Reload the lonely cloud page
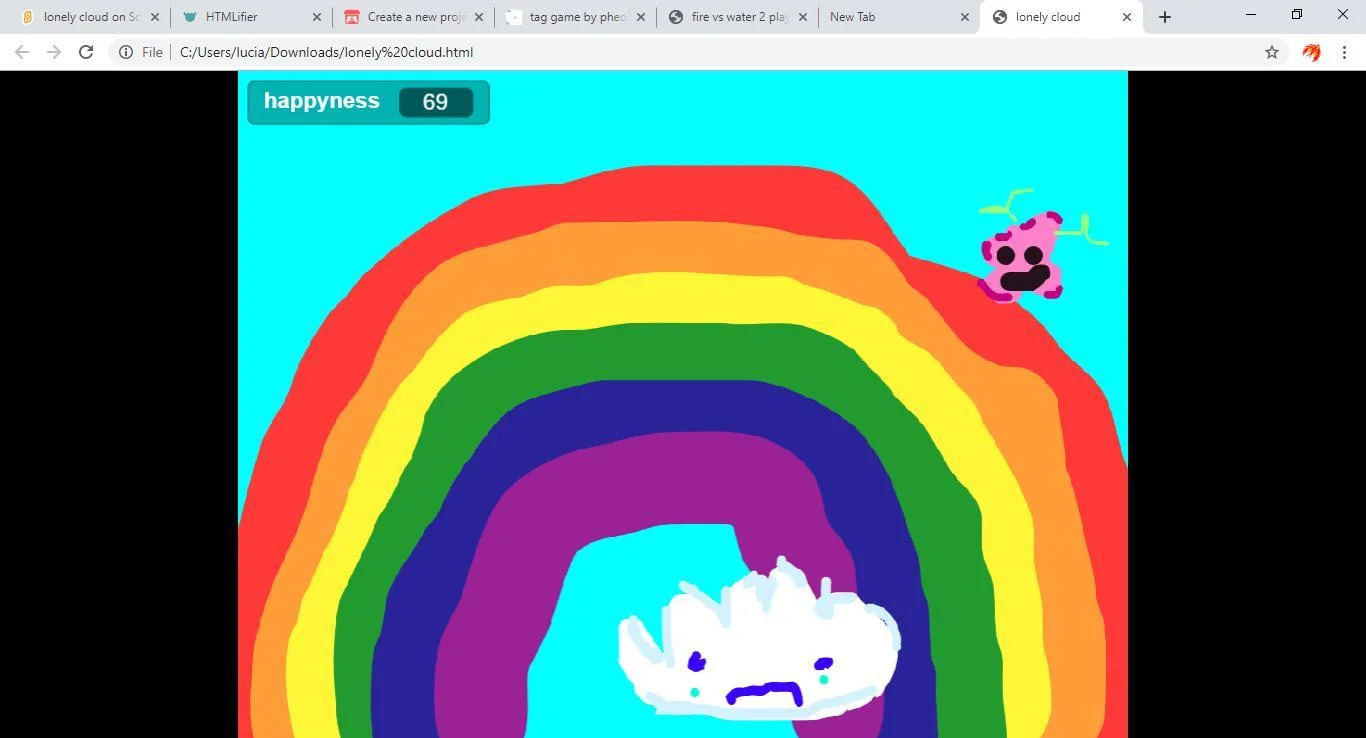The height and width of the screenshot is (738, 1366). pos(86,52)
